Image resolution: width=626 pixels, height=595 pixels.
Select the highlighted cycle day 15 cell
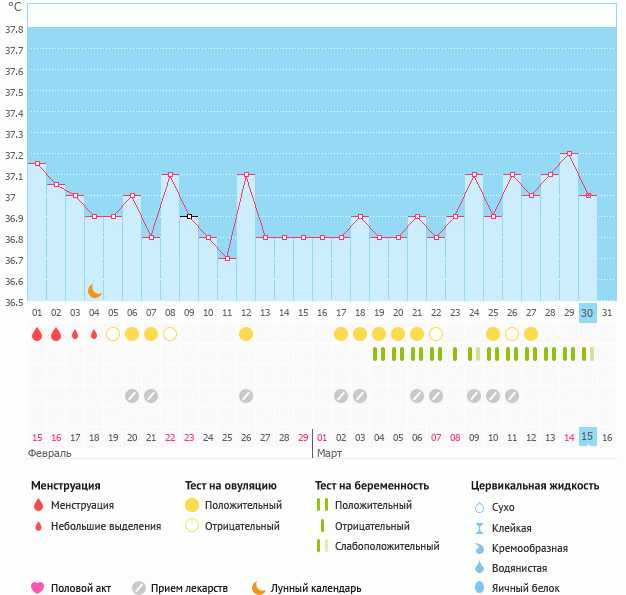(588, 437)
